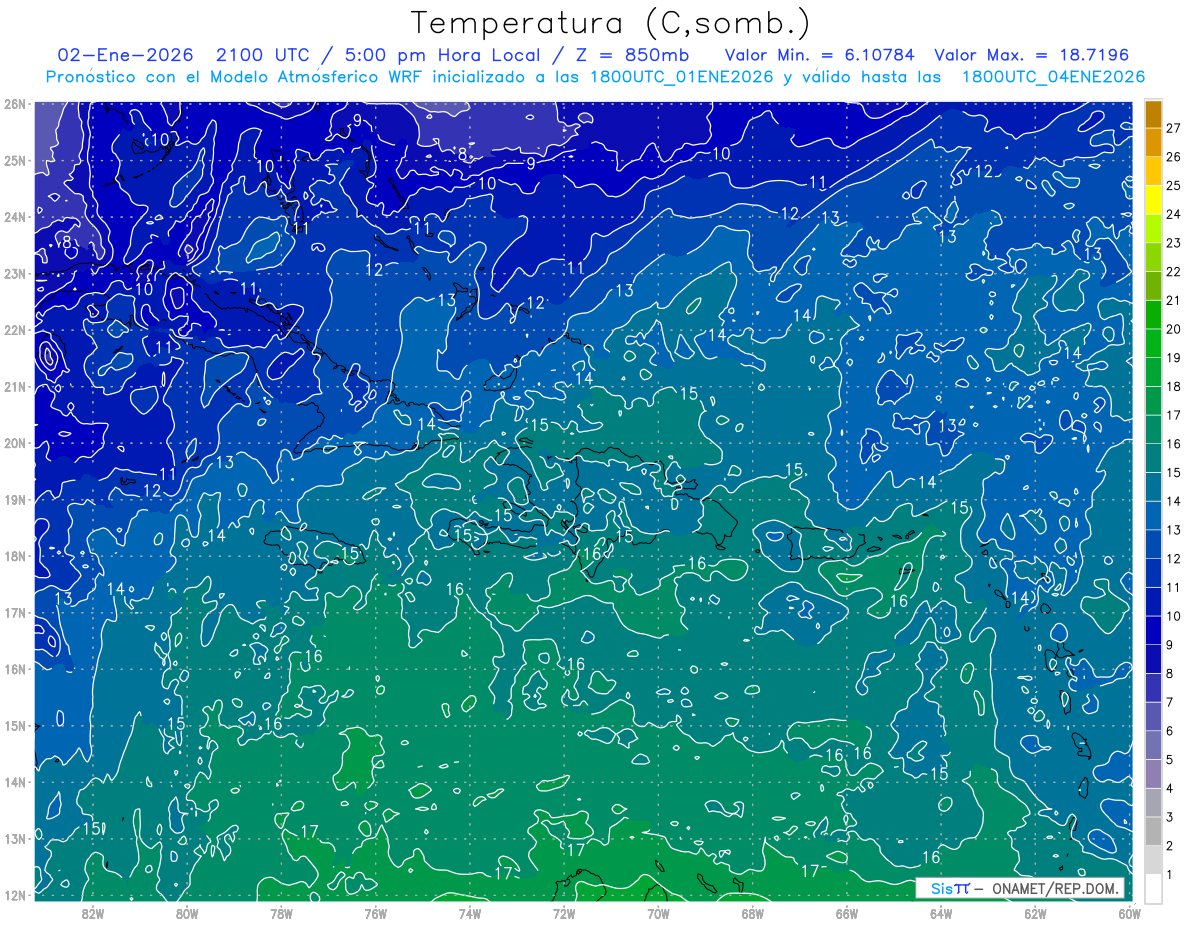Click the "22N" latitude axis label
Viewport: 1200px width, 927px height.
pyautogui.click(x=14, y=330)
